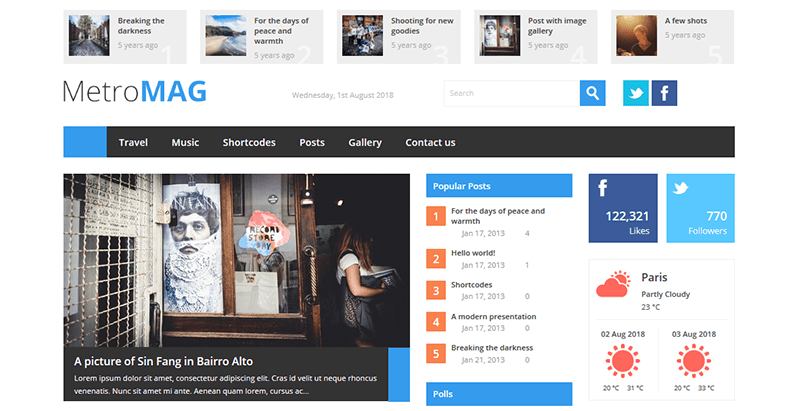Viewport: 800px width, 411px height.
Task: Open top-strip link 'Post with image gallery'
Action: 557,26
